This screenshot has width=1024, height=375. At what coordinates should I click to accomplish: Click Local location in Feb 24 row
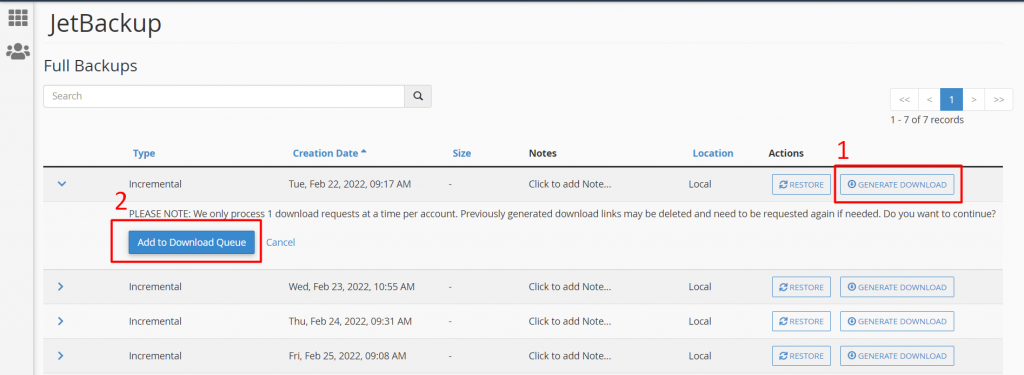click(x=699, y=321)
